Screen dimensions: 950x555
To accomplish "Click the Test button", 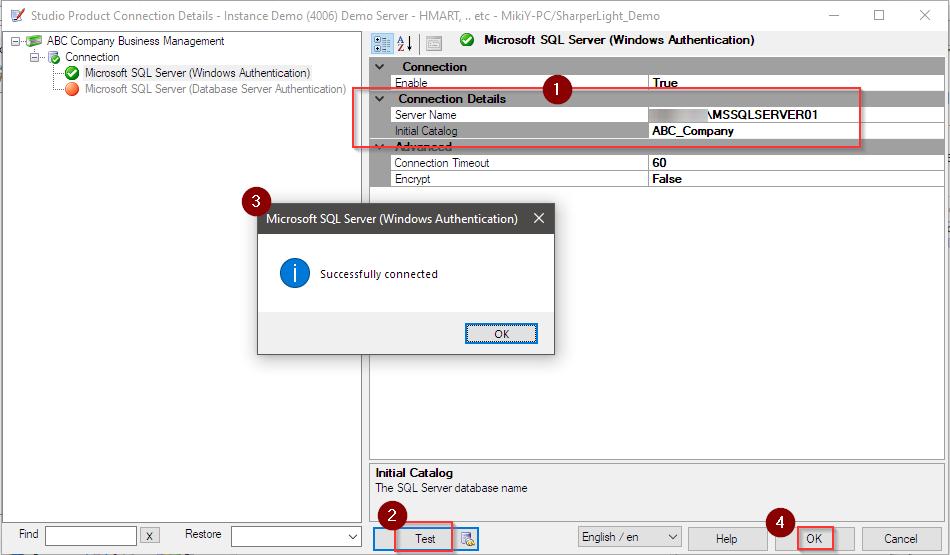I will pos(424,539).
